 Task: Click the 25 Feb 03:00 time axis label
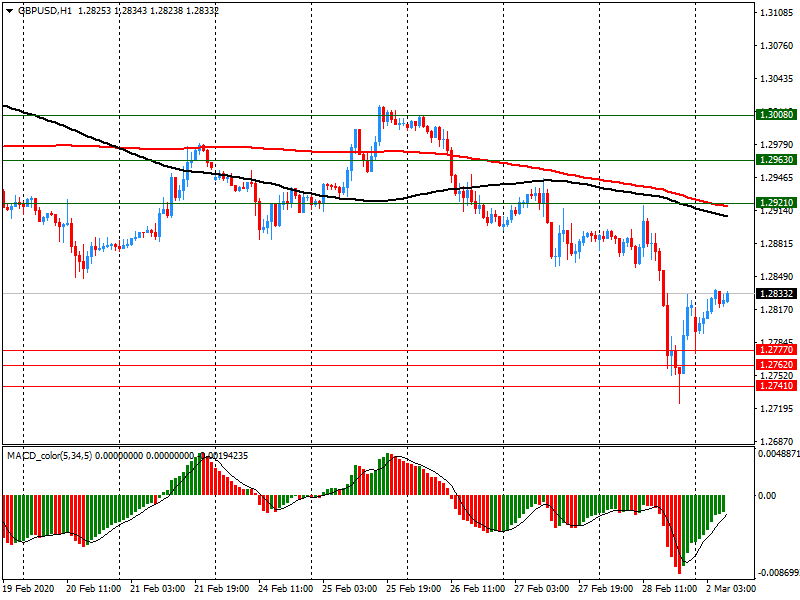(x=348, y=591)
